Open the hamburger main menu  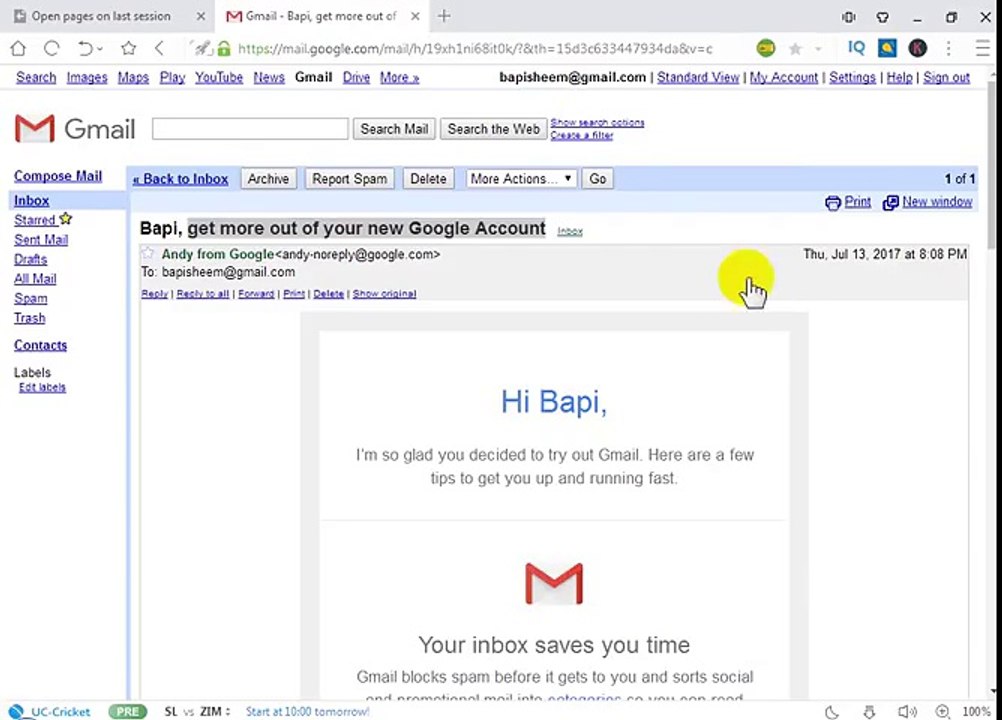[983, 49]
